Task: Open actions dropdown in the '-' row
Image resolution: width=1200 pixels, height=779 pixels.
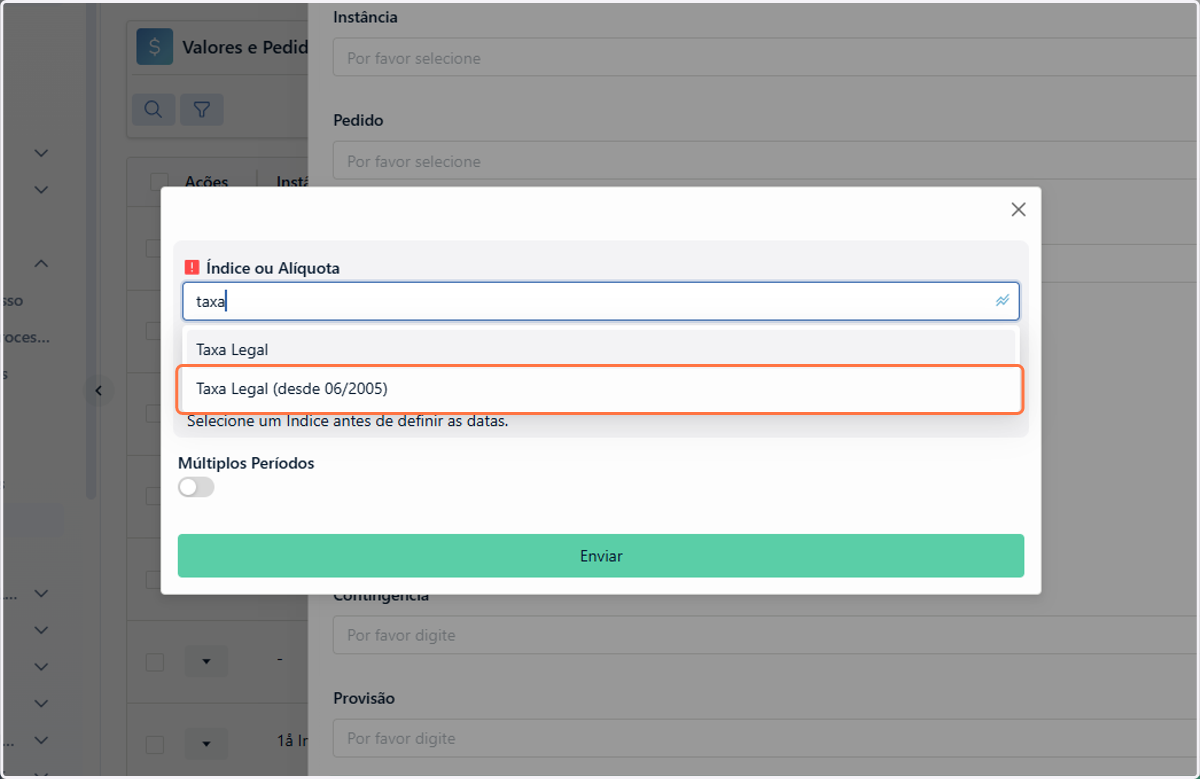Action: click(206, 662)
